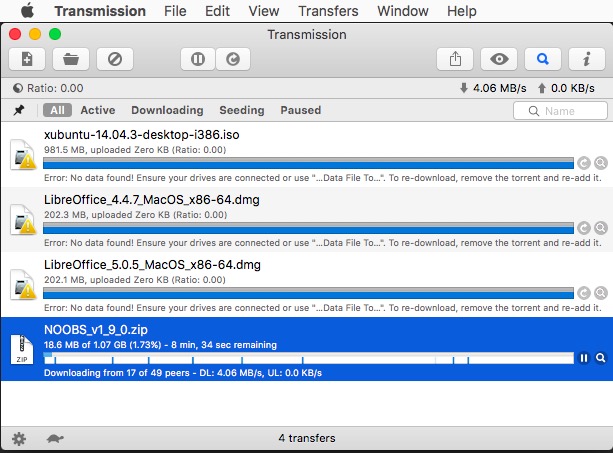Click the xubuntu file icon with warning
The height and width of the screenshot is (453, 613).
[23, 155]
